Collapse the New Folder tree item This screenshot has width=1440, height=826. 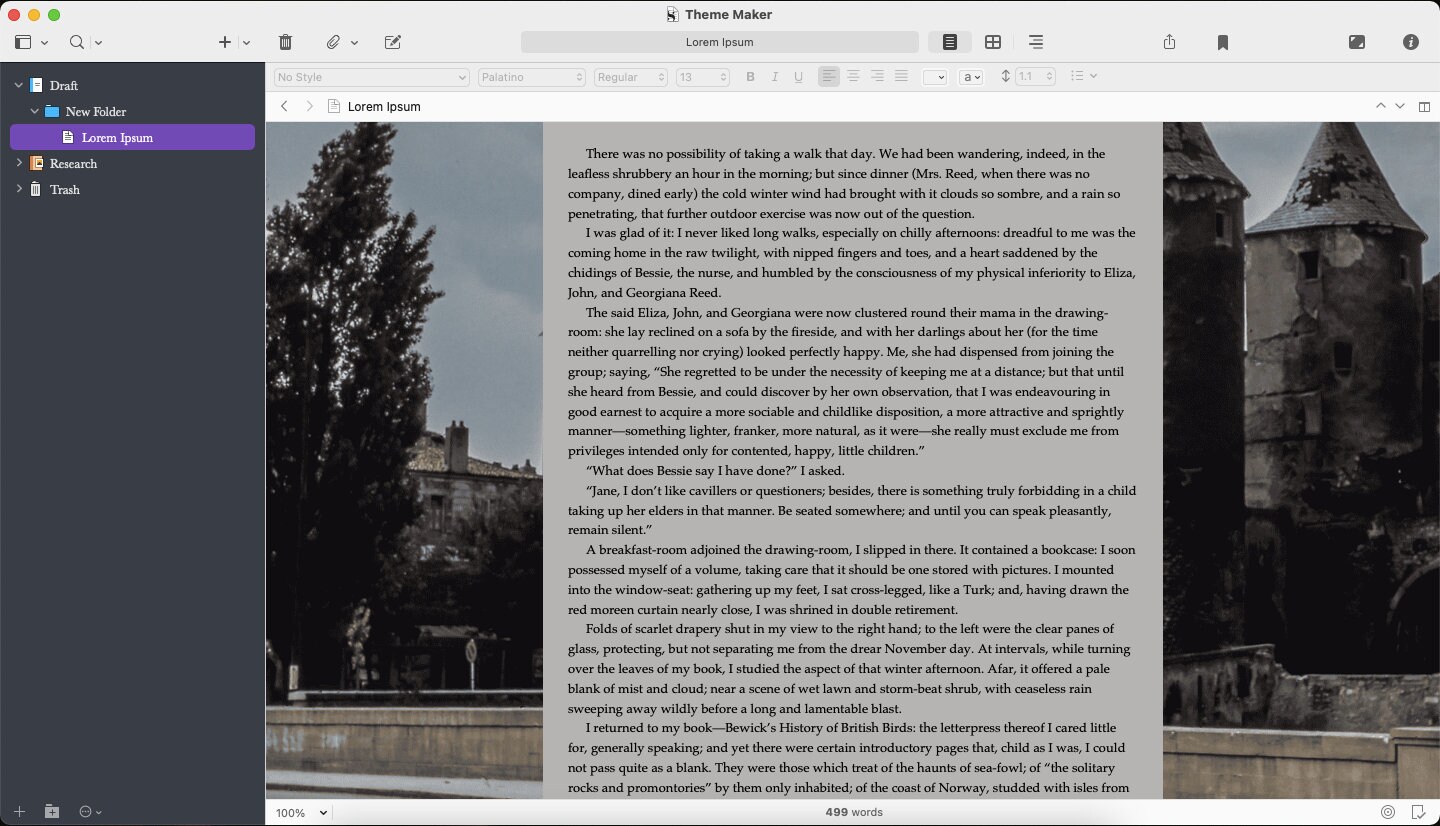click(34, 111)
